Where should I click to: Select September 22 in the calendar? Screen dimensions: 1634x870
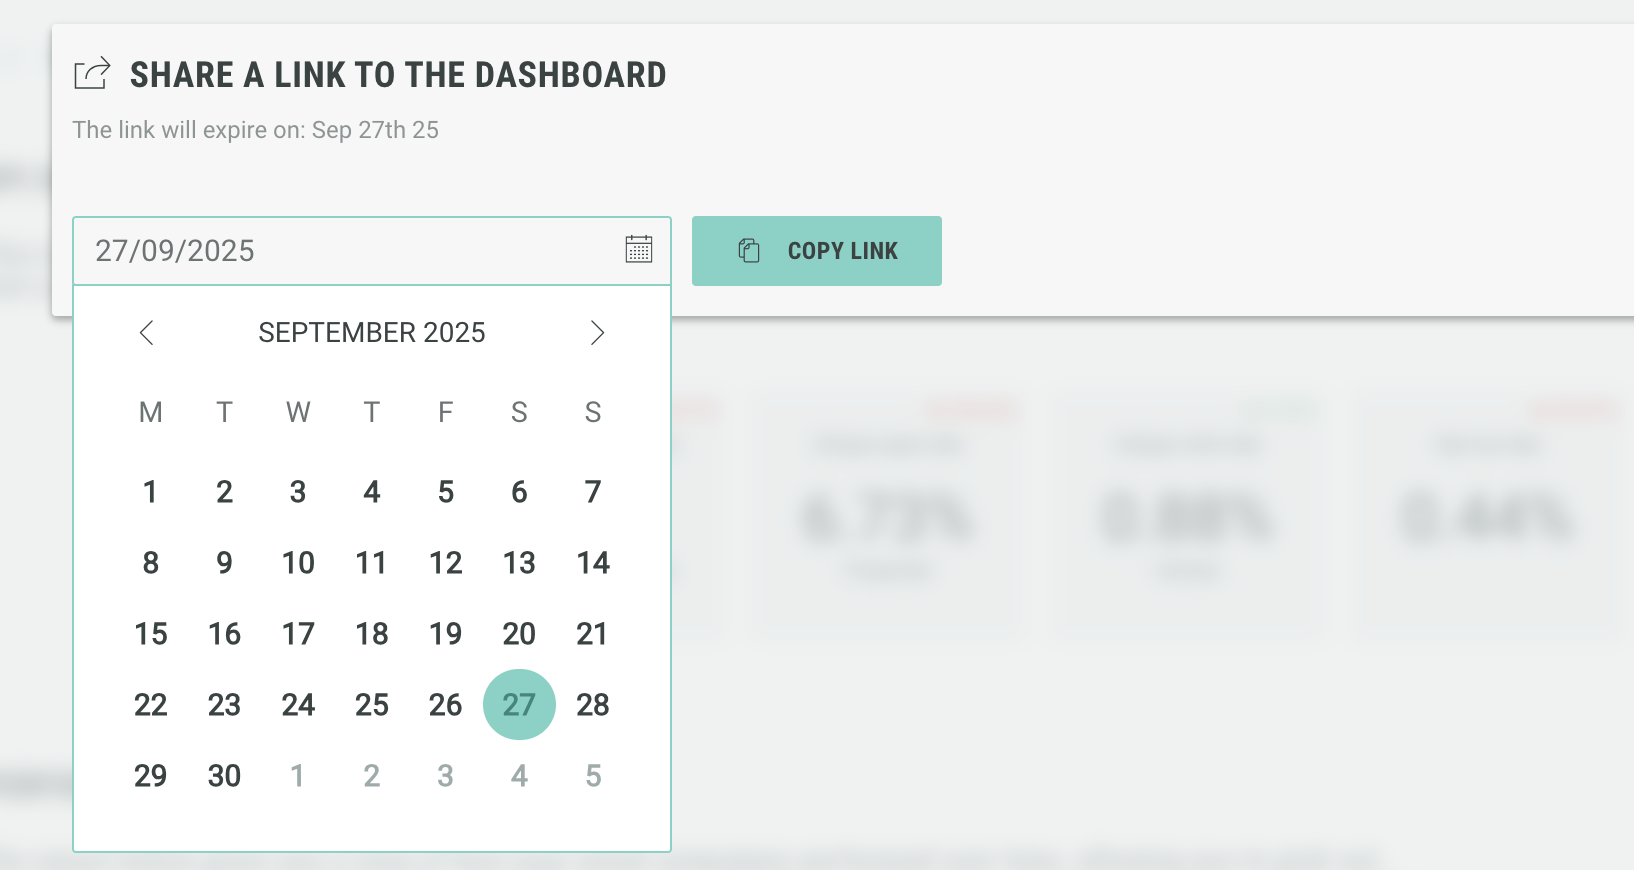click(151, 705)
